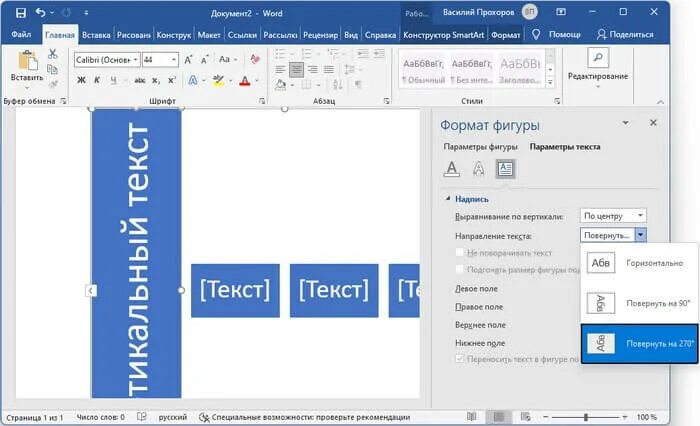The image size is (700, 426).
Task: Open the Направление текста dropdown arrow
Action: point(641,235)
